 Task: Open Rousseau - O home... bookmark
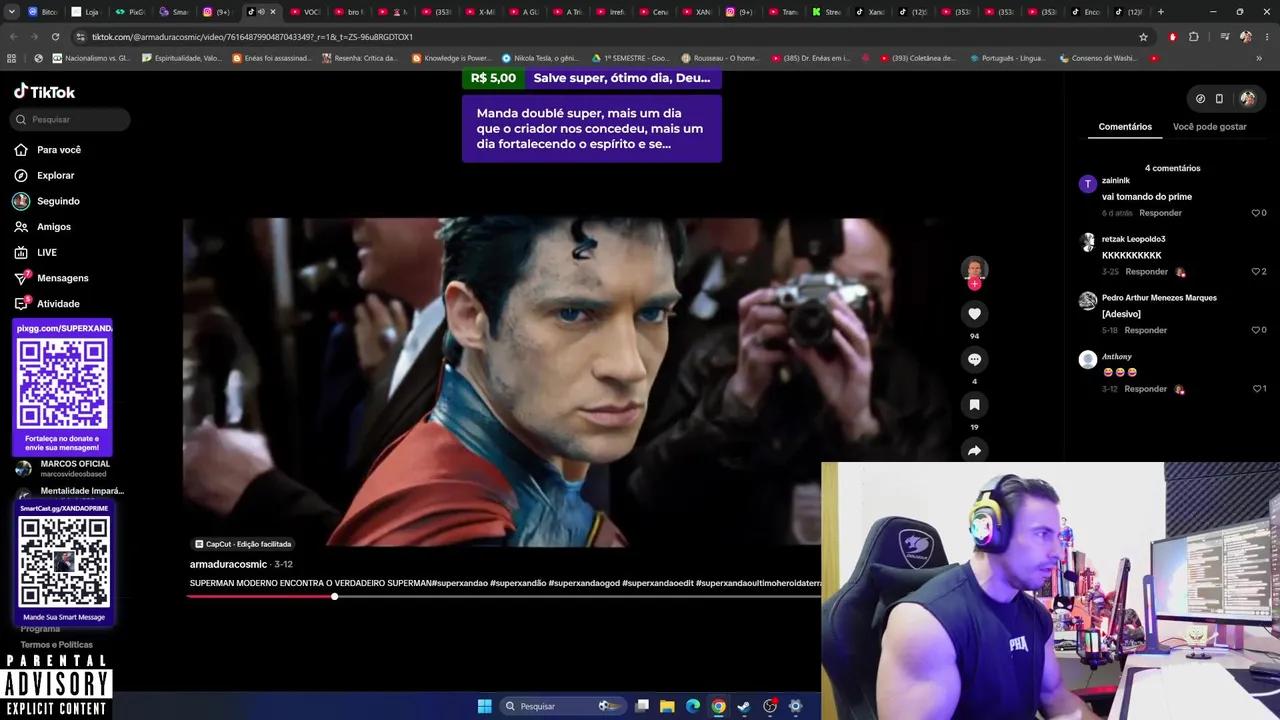[x=720, y=58]
